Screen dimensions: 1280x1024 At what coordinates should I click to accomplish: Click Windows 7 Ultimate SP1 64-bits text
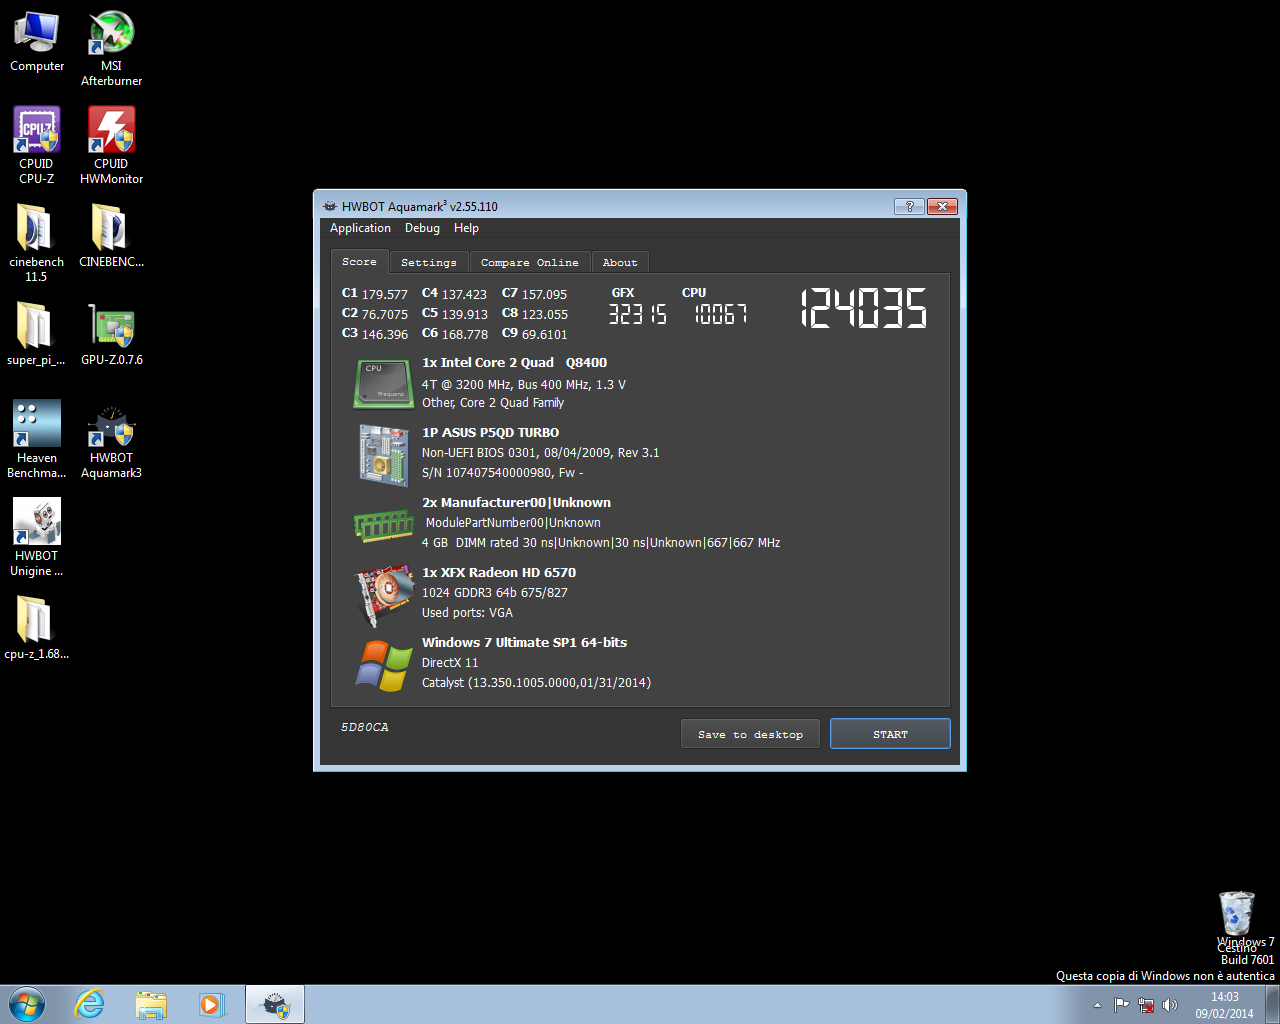pos(524,643)
